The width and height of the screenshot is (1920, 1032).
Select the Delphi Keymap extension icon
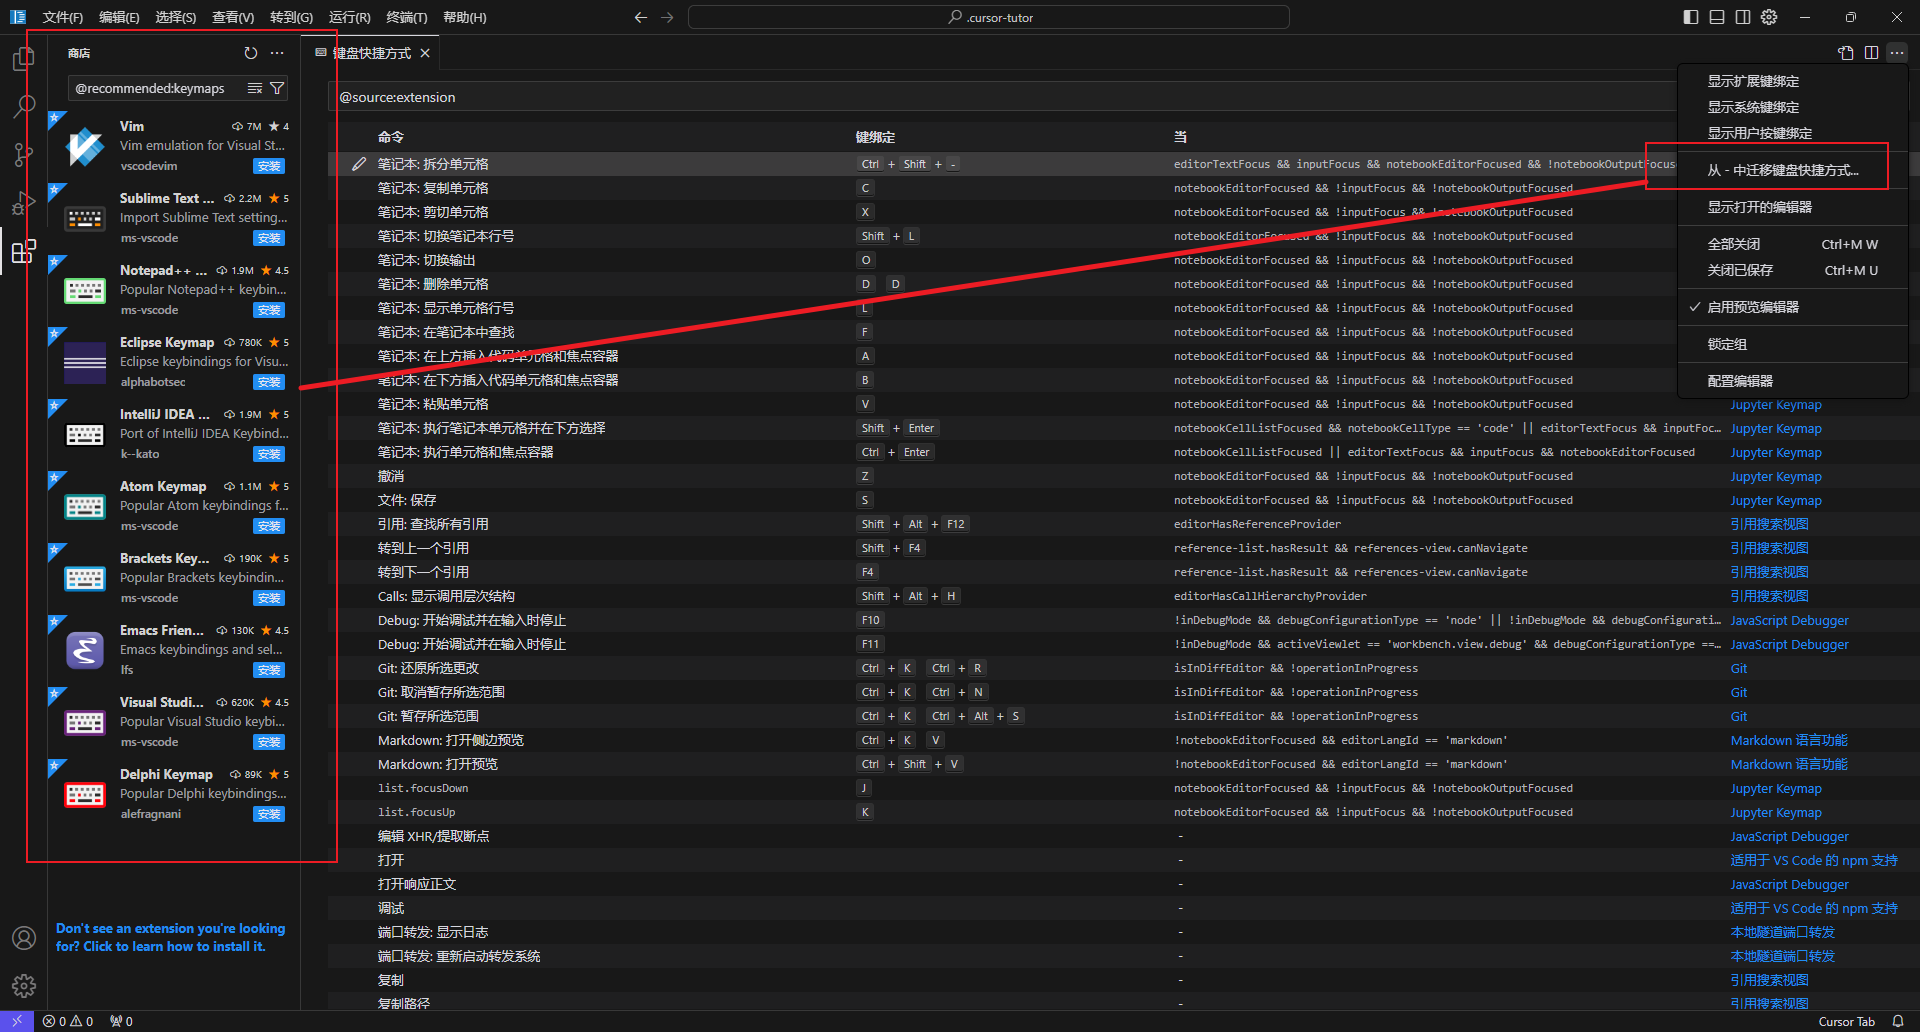click(x=85, y=795)
